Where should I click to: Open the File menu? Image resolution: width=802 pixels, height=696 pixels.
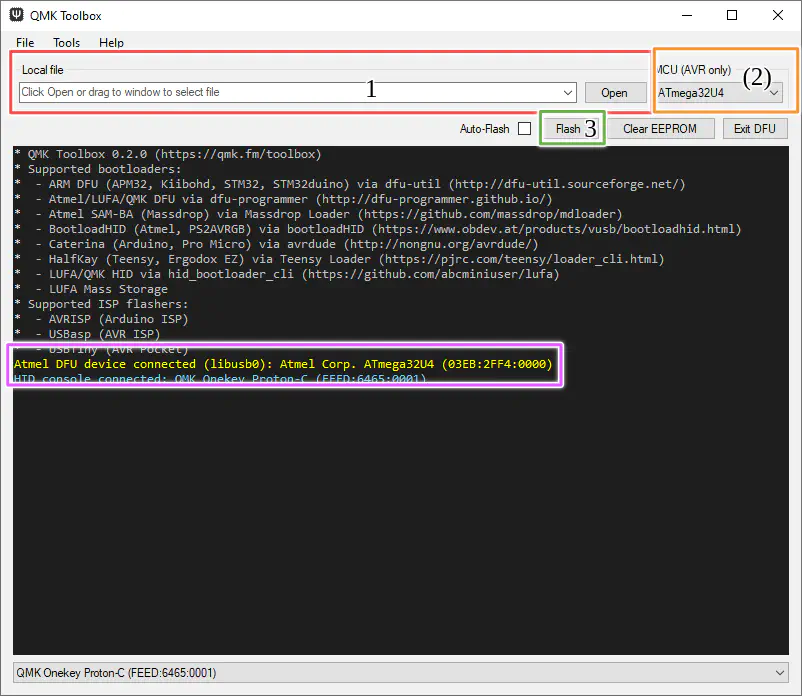25,43
